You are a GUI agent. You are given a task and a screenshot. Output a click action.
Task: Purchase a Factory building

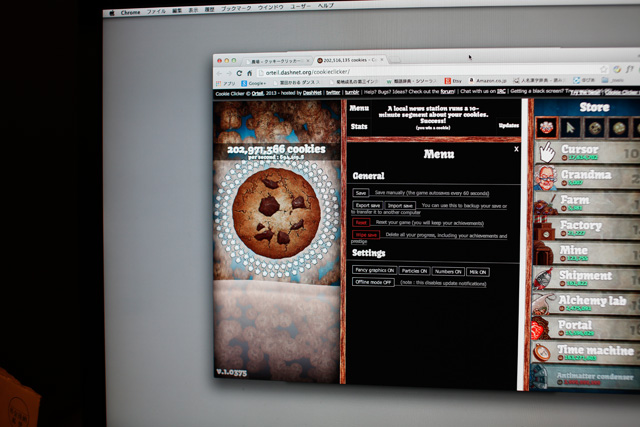click(585, 229)
